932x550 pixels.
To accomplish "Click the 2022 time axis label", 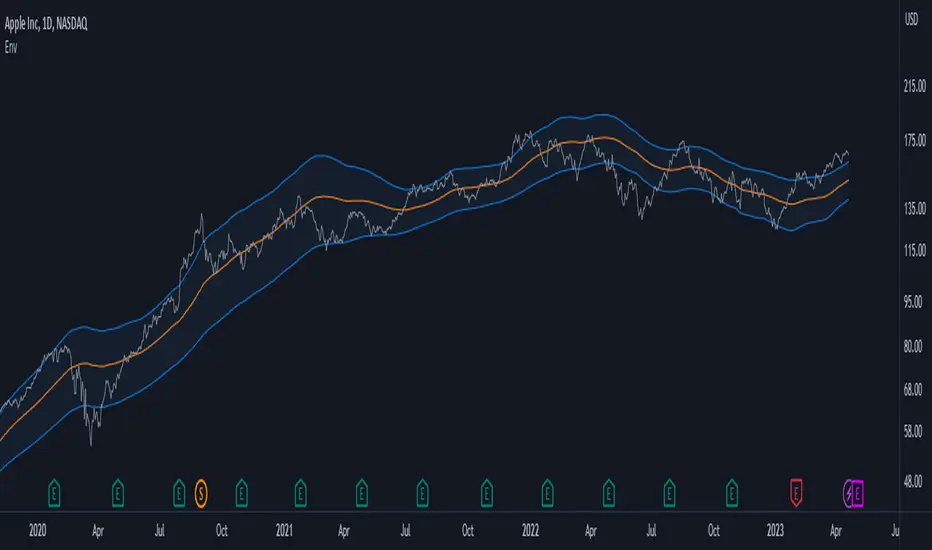I will click(x=530, y=530).
